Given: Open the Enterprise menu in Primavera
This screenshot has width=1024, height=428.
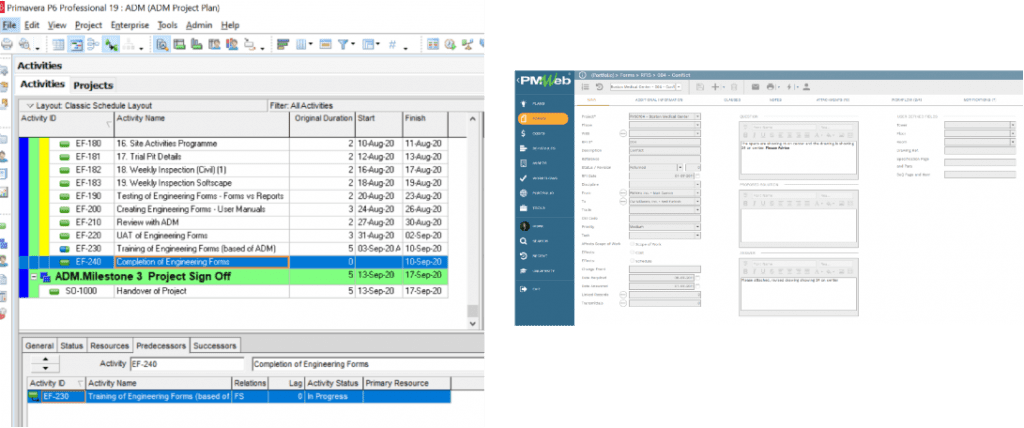Looking at the screenshot, I should (x=130, y=25).
